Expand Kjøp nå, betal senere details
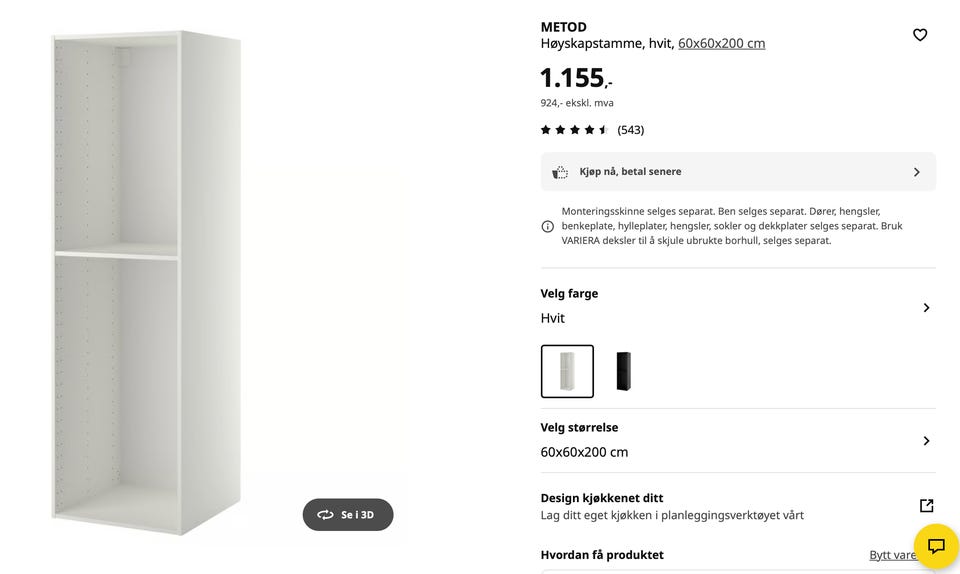Screen dimensions: 960x574 click(x=916, y=172)
